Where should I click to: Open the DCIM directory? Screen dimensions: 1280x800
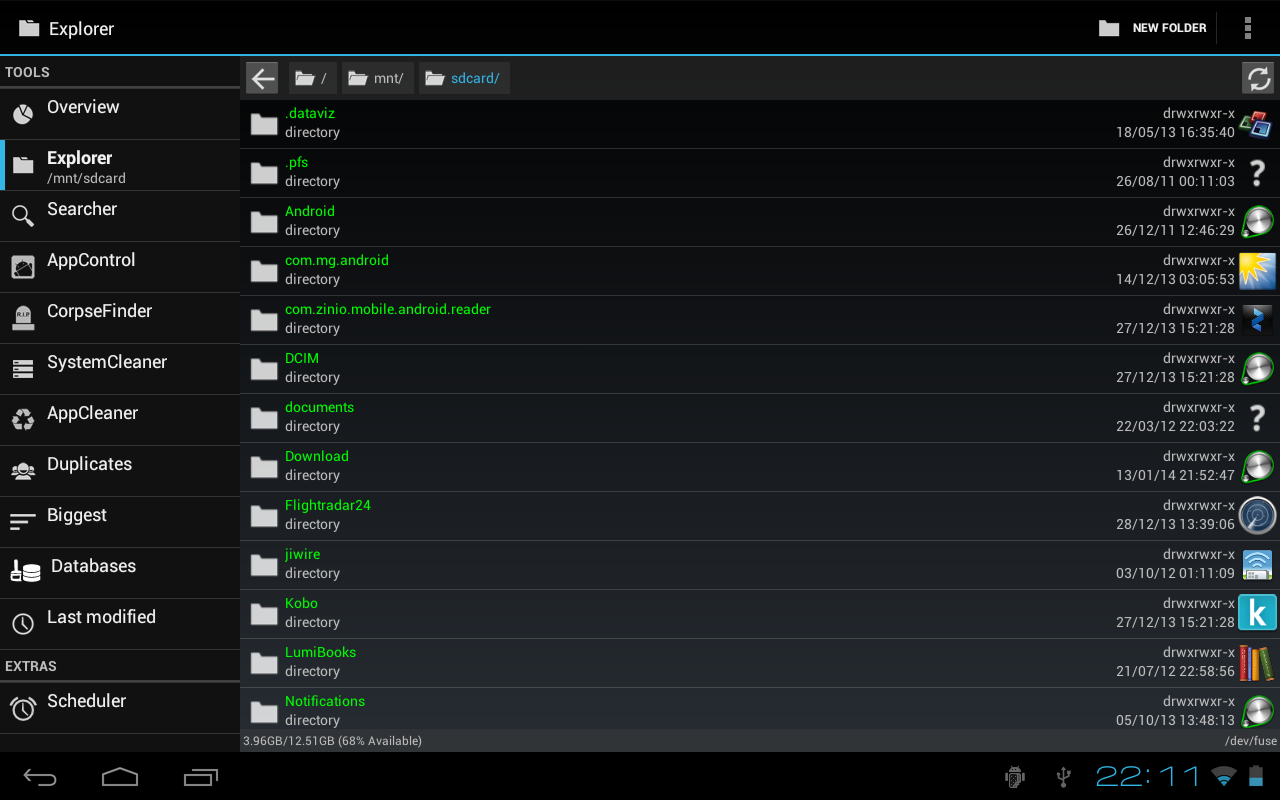pos(302,368)
